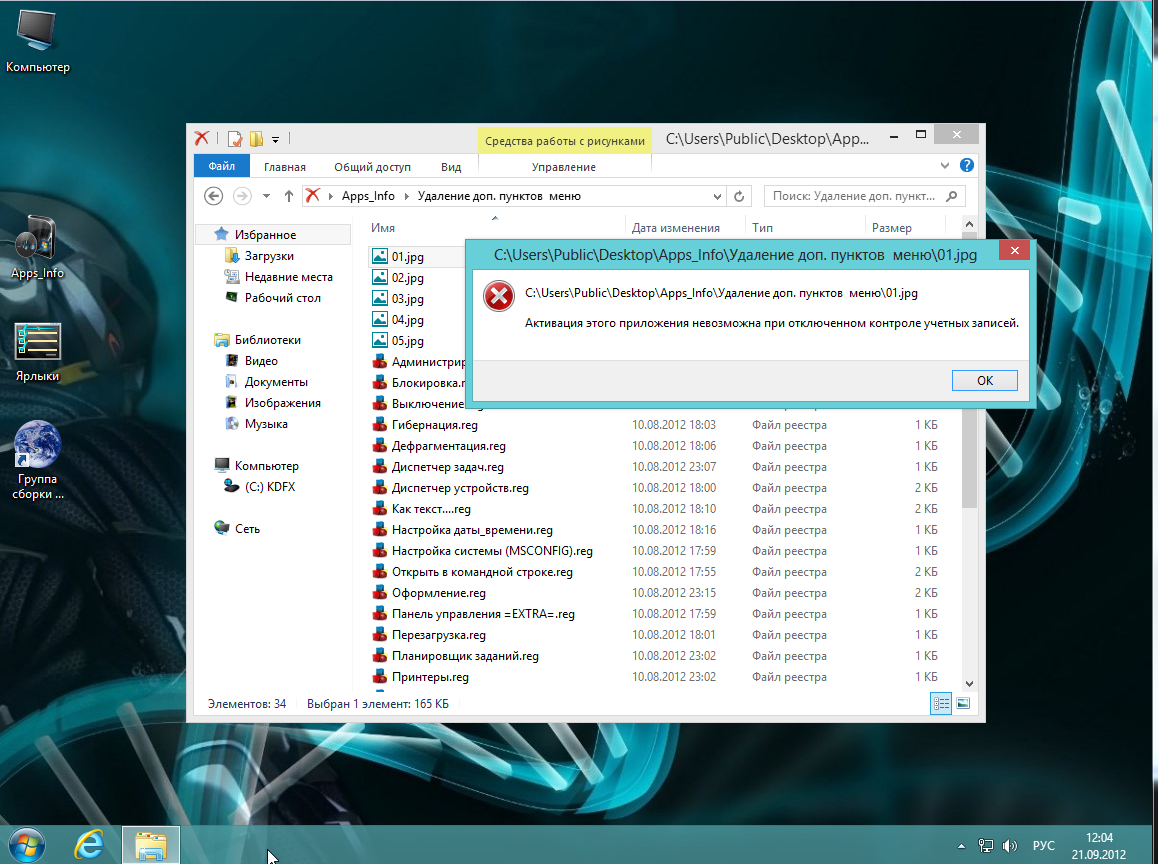Close the error dialog with the red X
Screen dimensions: 1158x864
point(1015,251)
